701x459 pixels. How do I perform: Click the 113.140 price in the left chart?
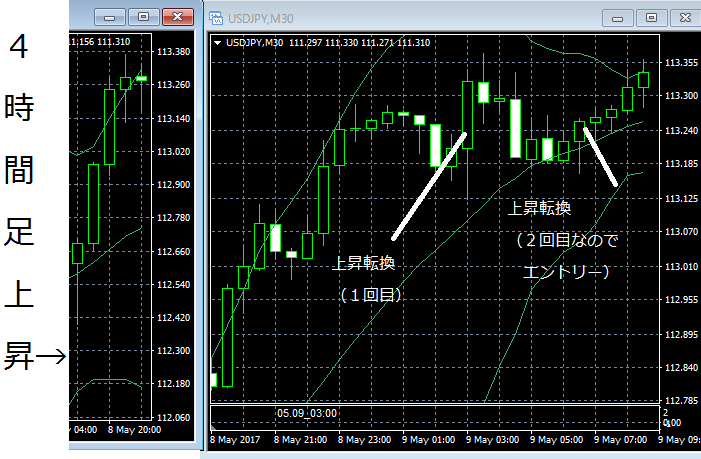[173, 119]
